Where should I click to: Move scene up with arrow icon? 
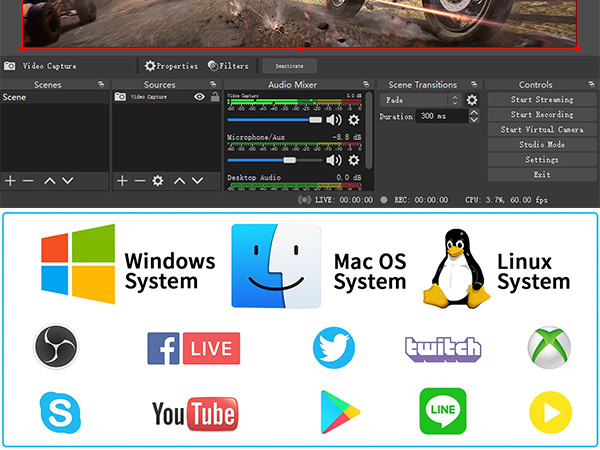(x=50, y=181)
